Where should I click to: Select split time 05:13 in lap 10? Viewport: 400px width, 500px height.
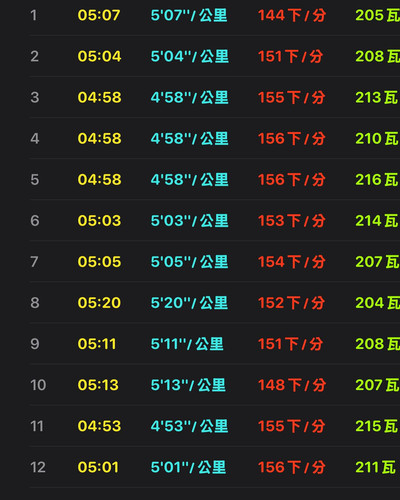pos(98,385)
